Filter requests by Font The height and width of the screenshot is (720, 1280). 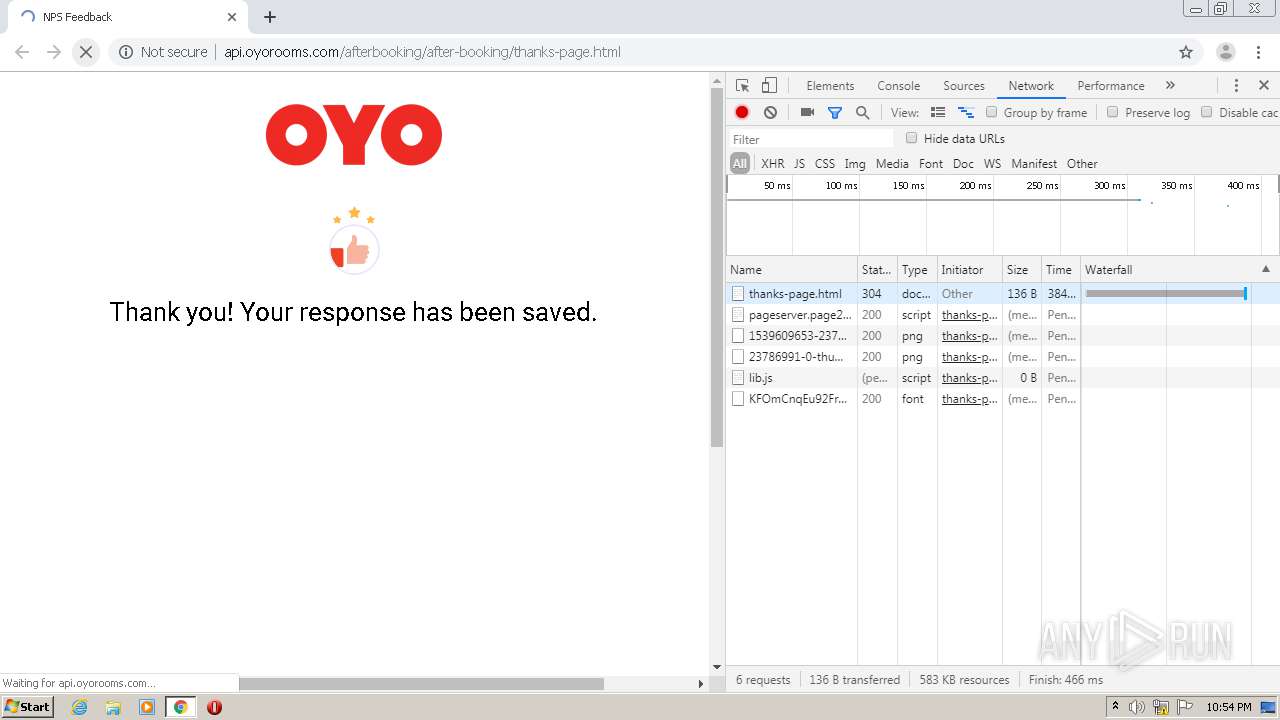tap(931, 163)
